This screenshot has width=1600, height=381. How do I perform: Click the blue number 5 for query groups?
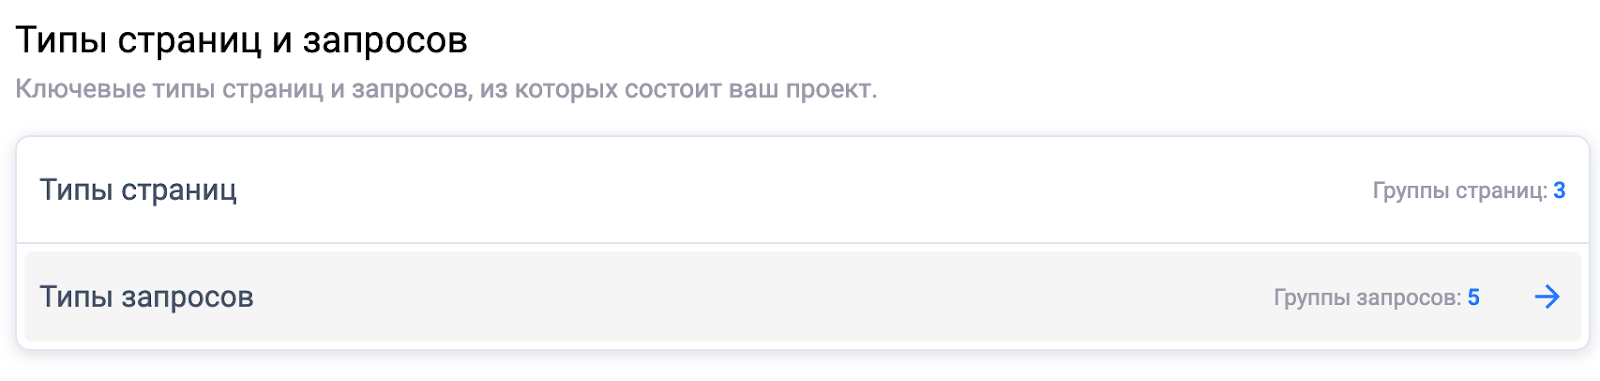tap(1473, 297)
